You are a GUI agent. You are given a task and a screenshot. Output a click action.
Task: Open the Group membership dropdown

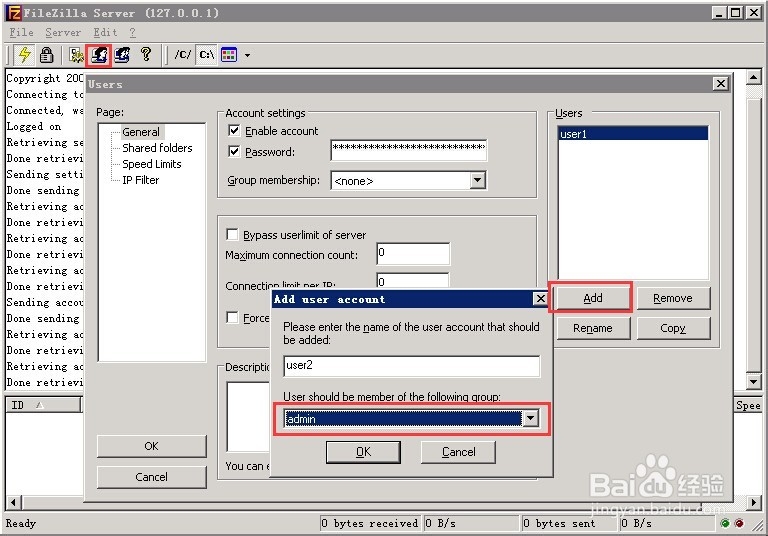point(478,180)
